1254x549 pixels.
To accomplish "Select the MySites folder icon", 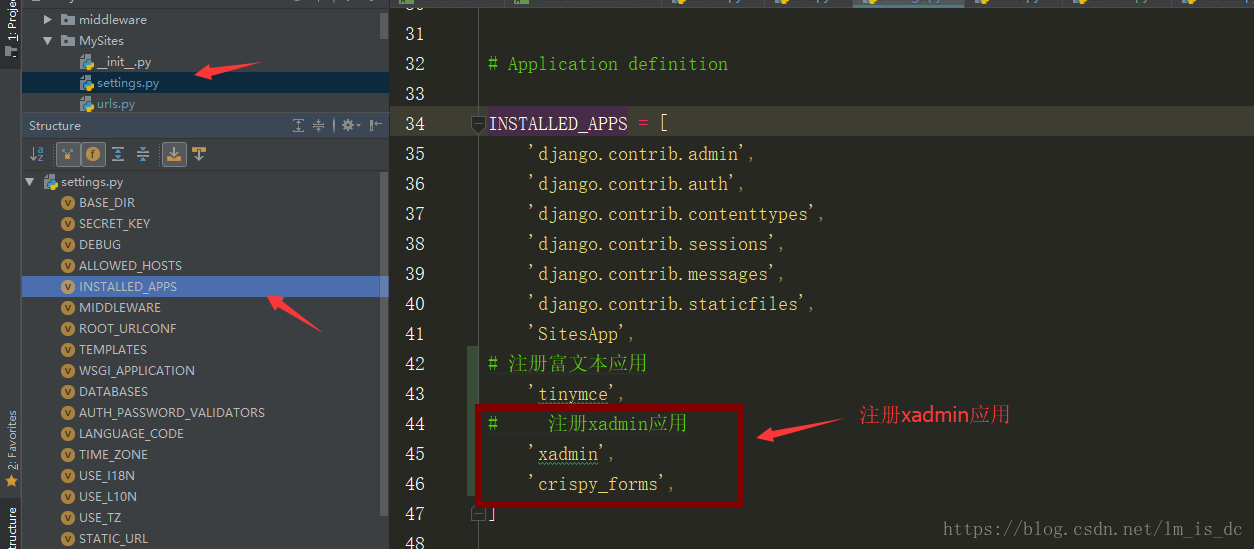I will click(68, 41).
